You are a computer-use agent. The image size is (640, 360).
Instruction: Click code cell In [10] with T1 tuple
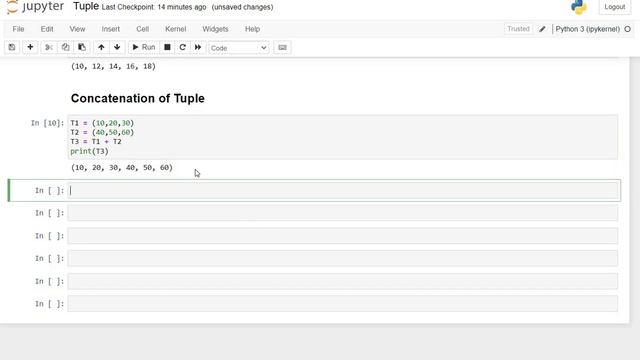[x=342, y=137]
